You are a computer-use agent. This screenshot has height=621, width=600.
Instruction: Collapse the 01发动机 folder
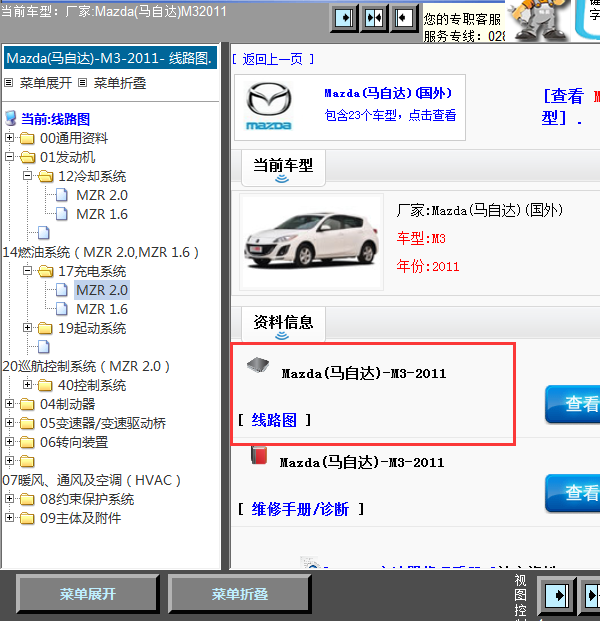(x=10, y=157)
